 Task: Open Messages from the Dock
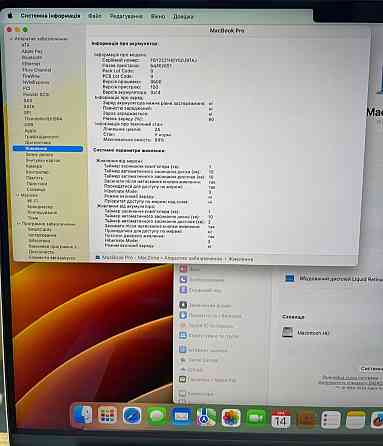click(157, 416)
